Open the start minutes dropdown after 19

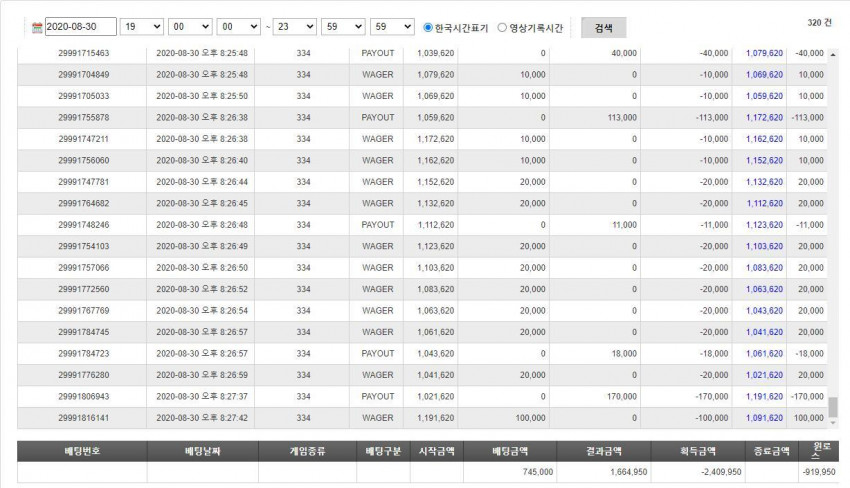click(190, 27)
